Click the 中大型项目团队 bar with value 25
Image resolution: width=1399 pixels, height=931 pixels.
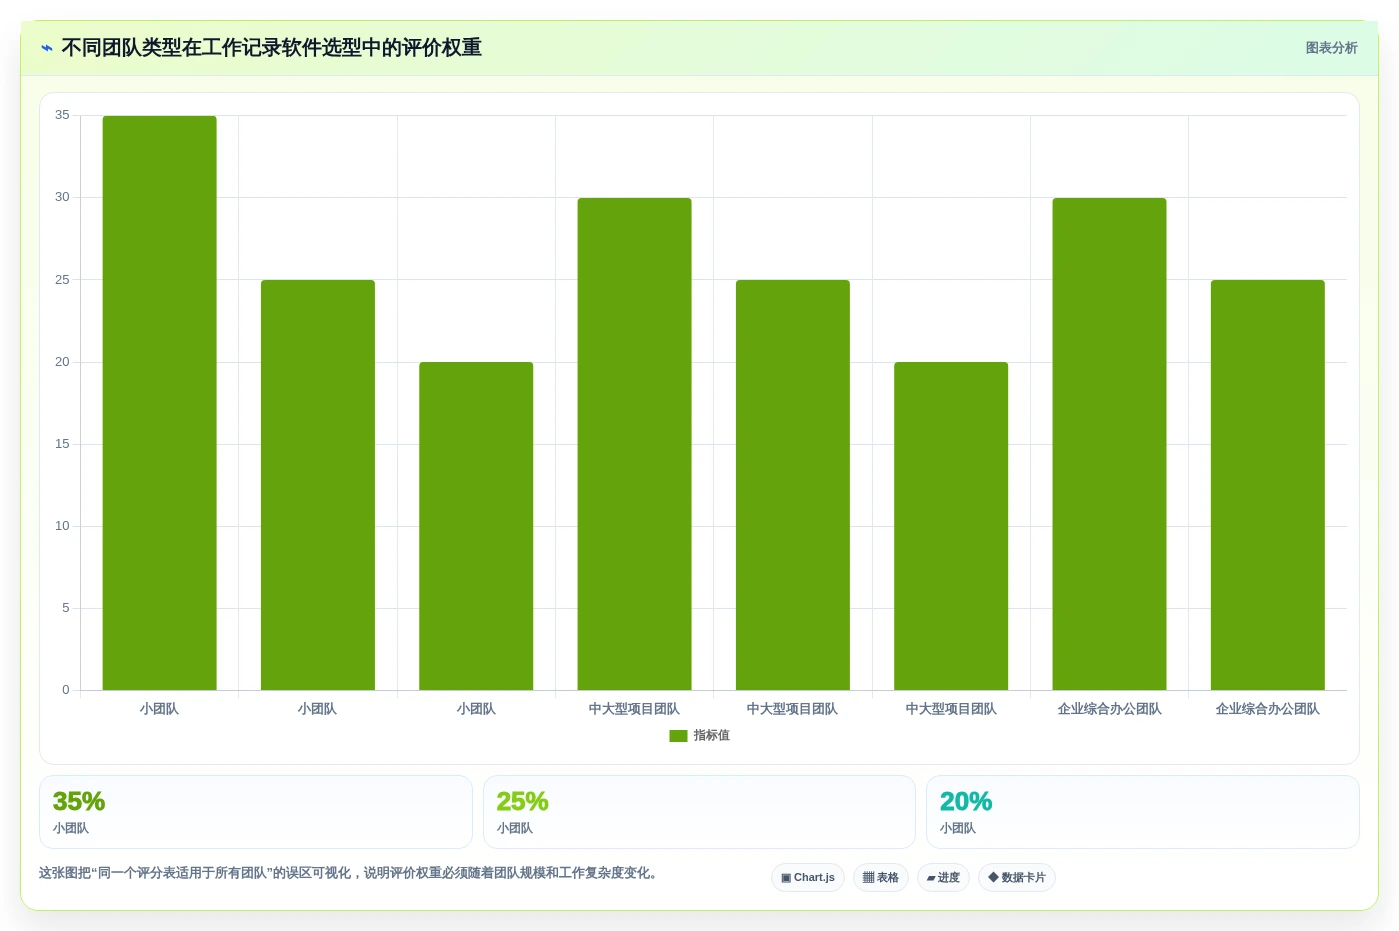coord(793,485)
